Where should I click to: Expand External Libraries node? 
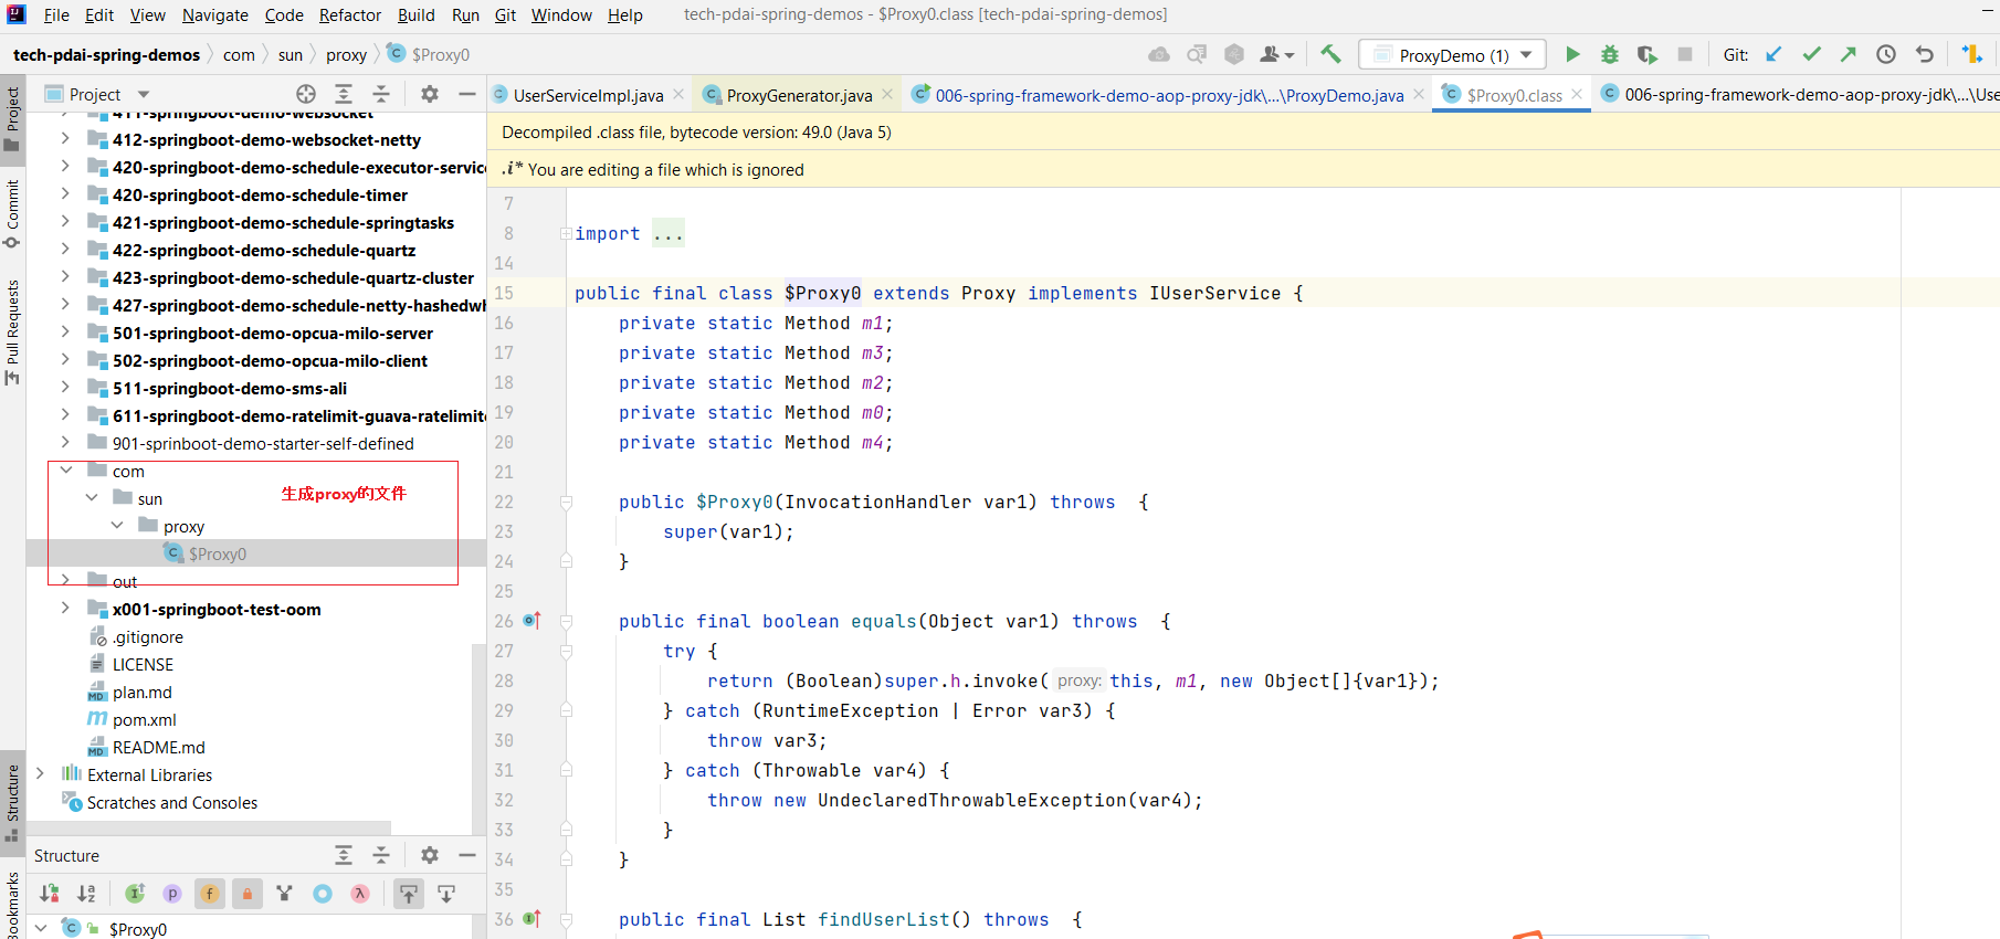[40, 774]
